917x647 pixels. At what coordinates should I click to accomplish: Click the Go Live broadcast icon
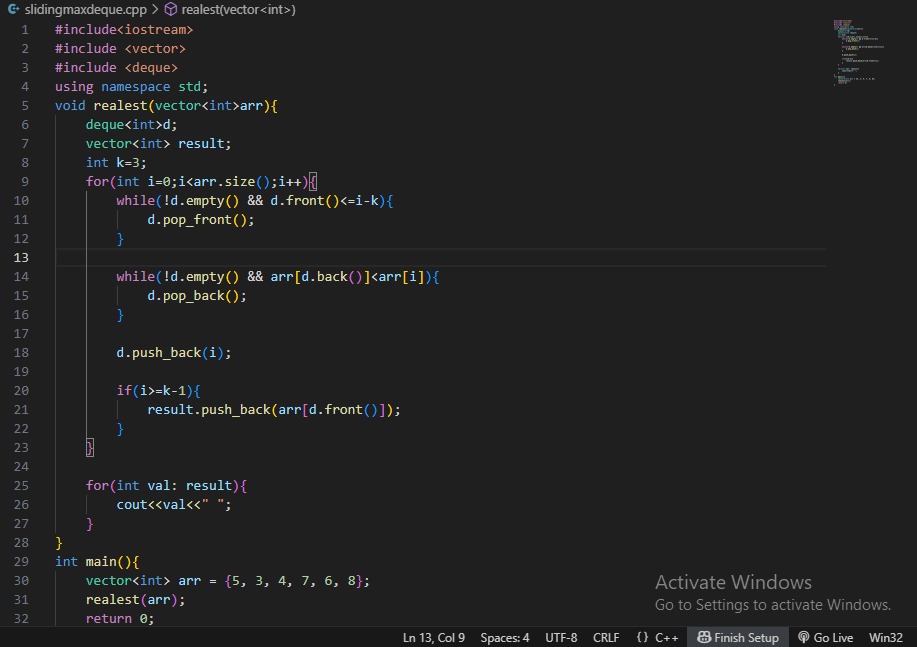pyautogui.click(x=804, y=638)
